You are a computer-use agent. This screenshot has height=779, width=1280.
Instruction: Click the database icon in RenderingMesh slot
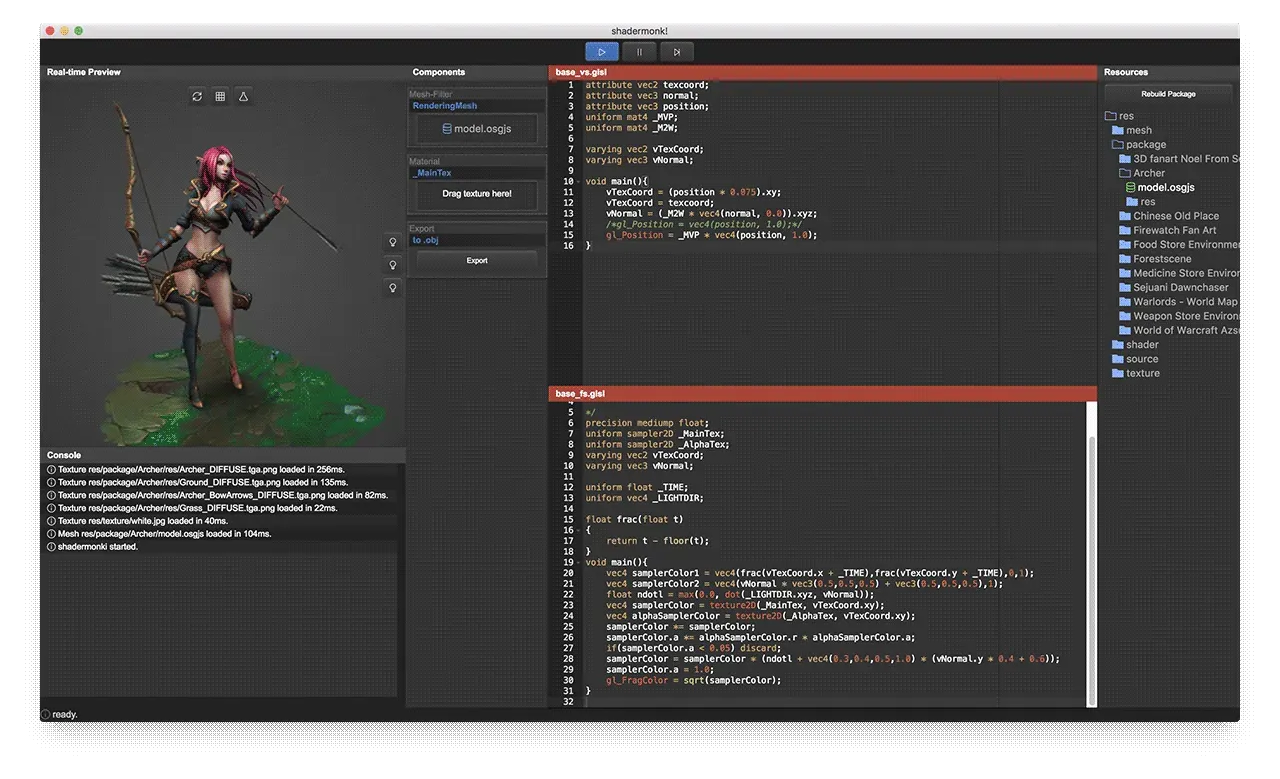(446, 129)
